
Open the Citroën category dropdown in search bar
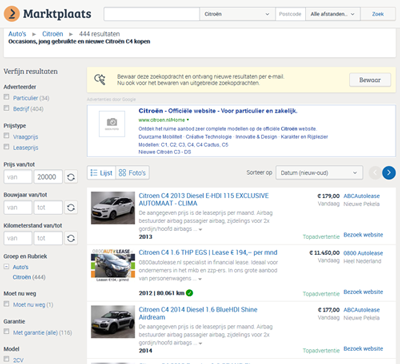pos(237,14)
